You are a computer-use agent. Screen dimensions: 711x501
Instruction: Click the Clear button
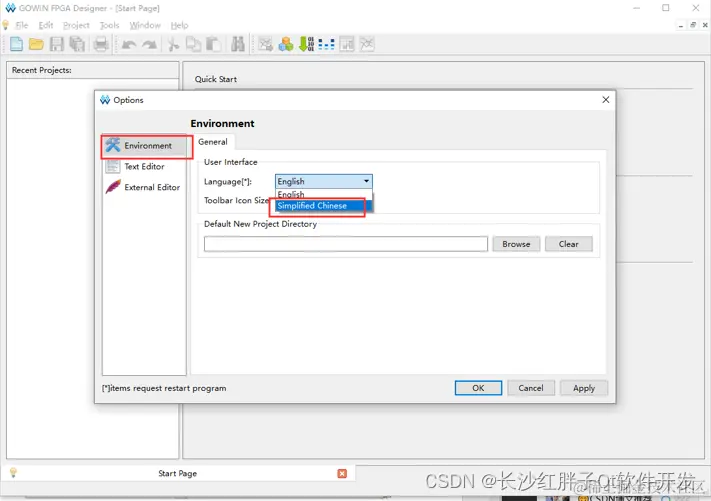[x=569, y=244]
